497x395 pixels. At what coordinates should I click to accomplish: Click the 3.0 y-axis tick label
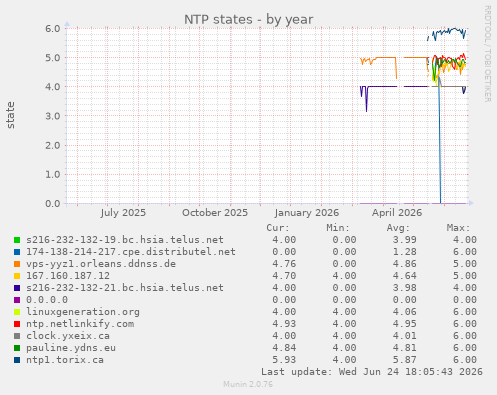(53, 116)
